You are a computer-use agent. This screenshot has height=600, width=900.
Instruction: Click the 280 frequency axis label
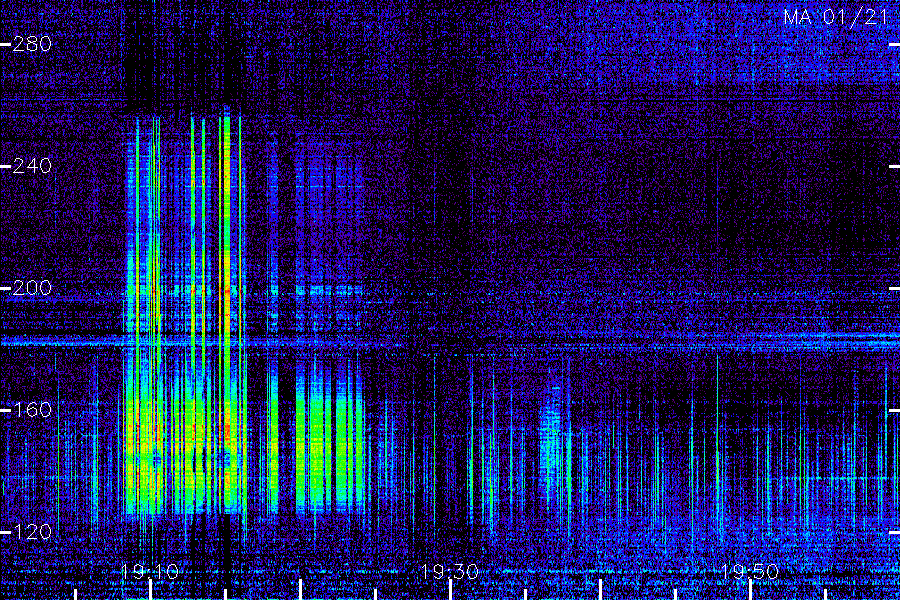32,44
